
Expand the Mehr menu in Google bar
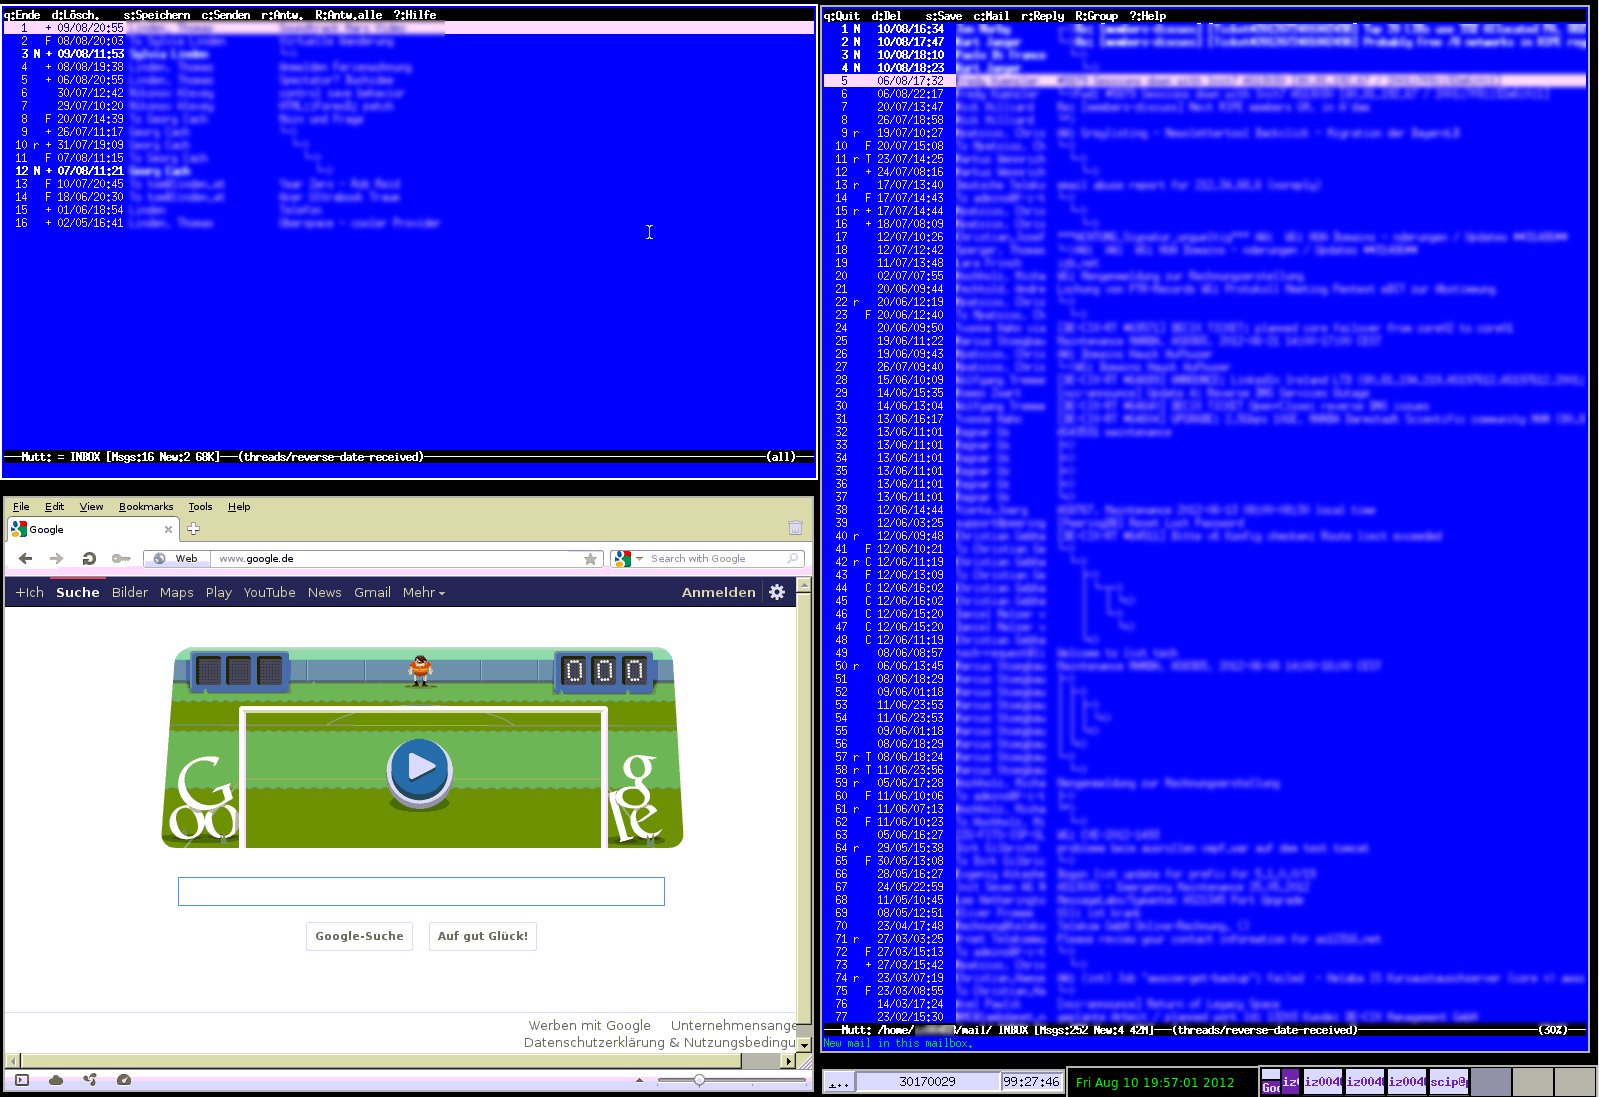424,592
